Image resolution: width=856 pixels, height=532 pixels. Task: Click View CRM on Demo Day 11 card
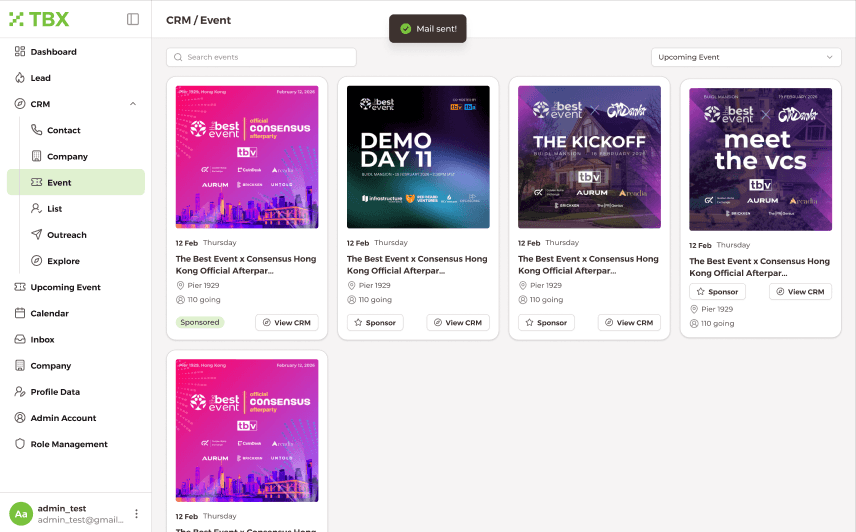(x=458, y=322)
